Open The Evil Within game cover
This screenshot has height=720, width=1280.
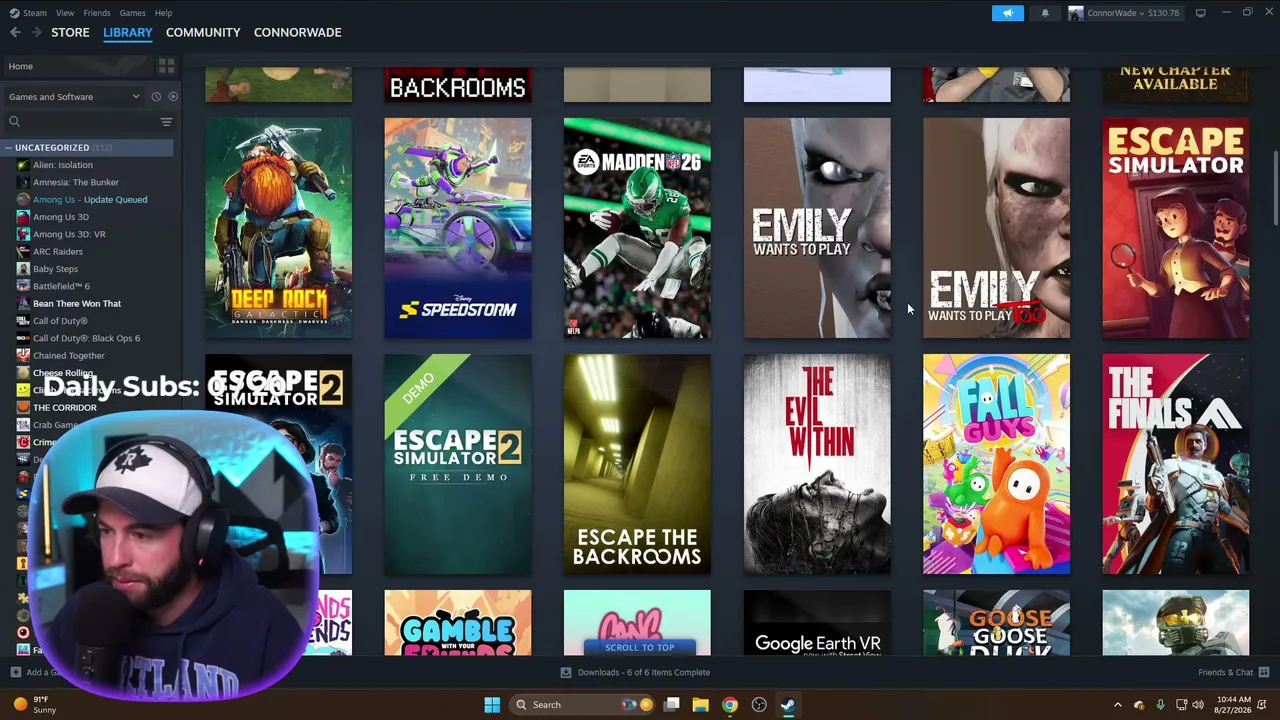point(817,465)
